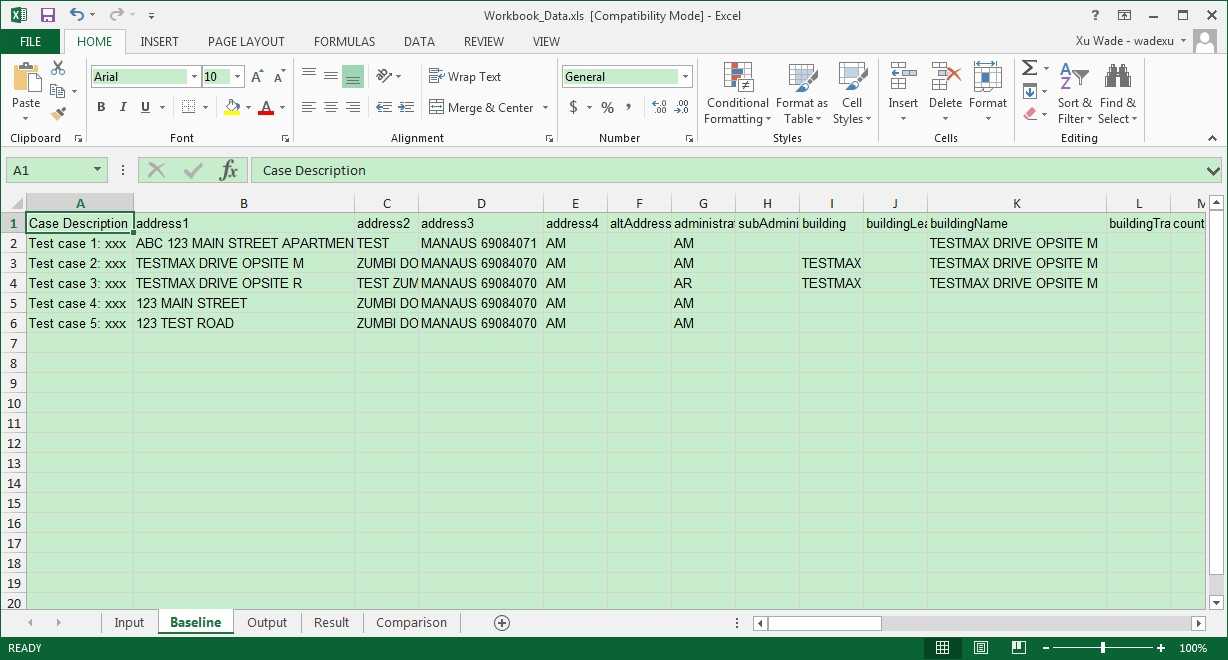Click the Fill down icon
This screenshot has height=660, width=1228.
1030,91
